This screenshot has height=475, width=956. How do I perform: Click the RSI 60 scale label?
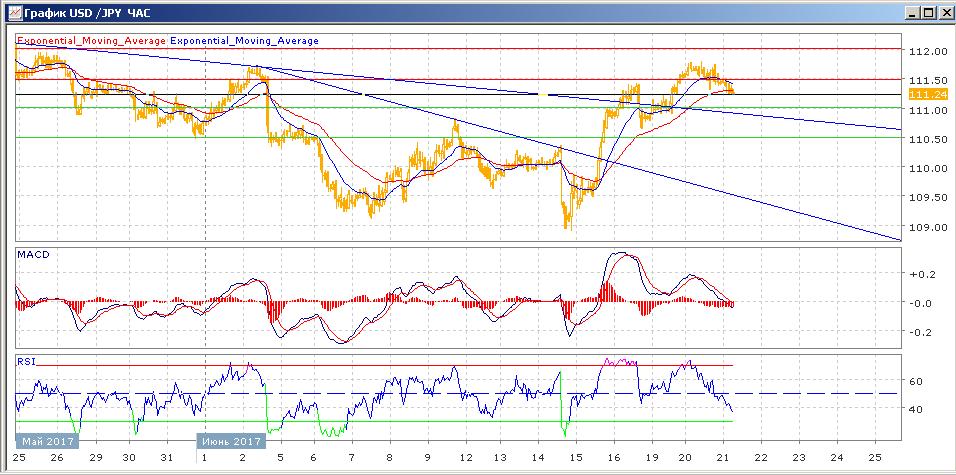pos(915,381)
